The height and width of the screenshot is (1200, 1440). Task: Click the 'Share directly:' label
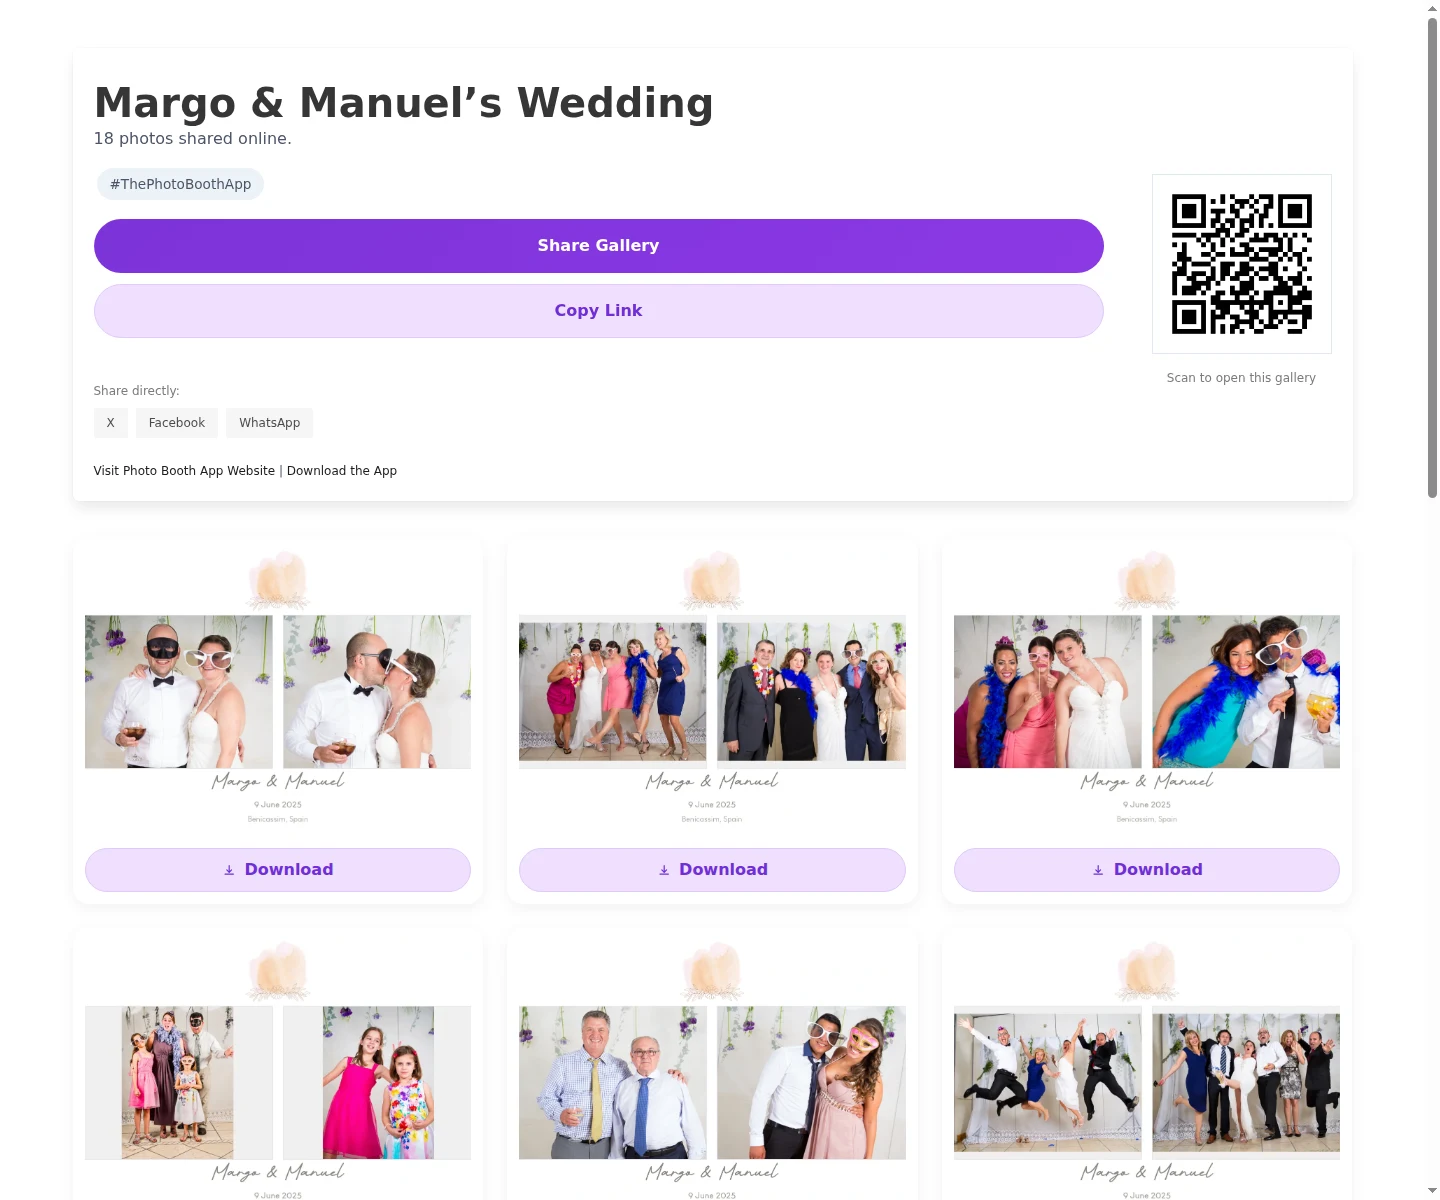137,391
